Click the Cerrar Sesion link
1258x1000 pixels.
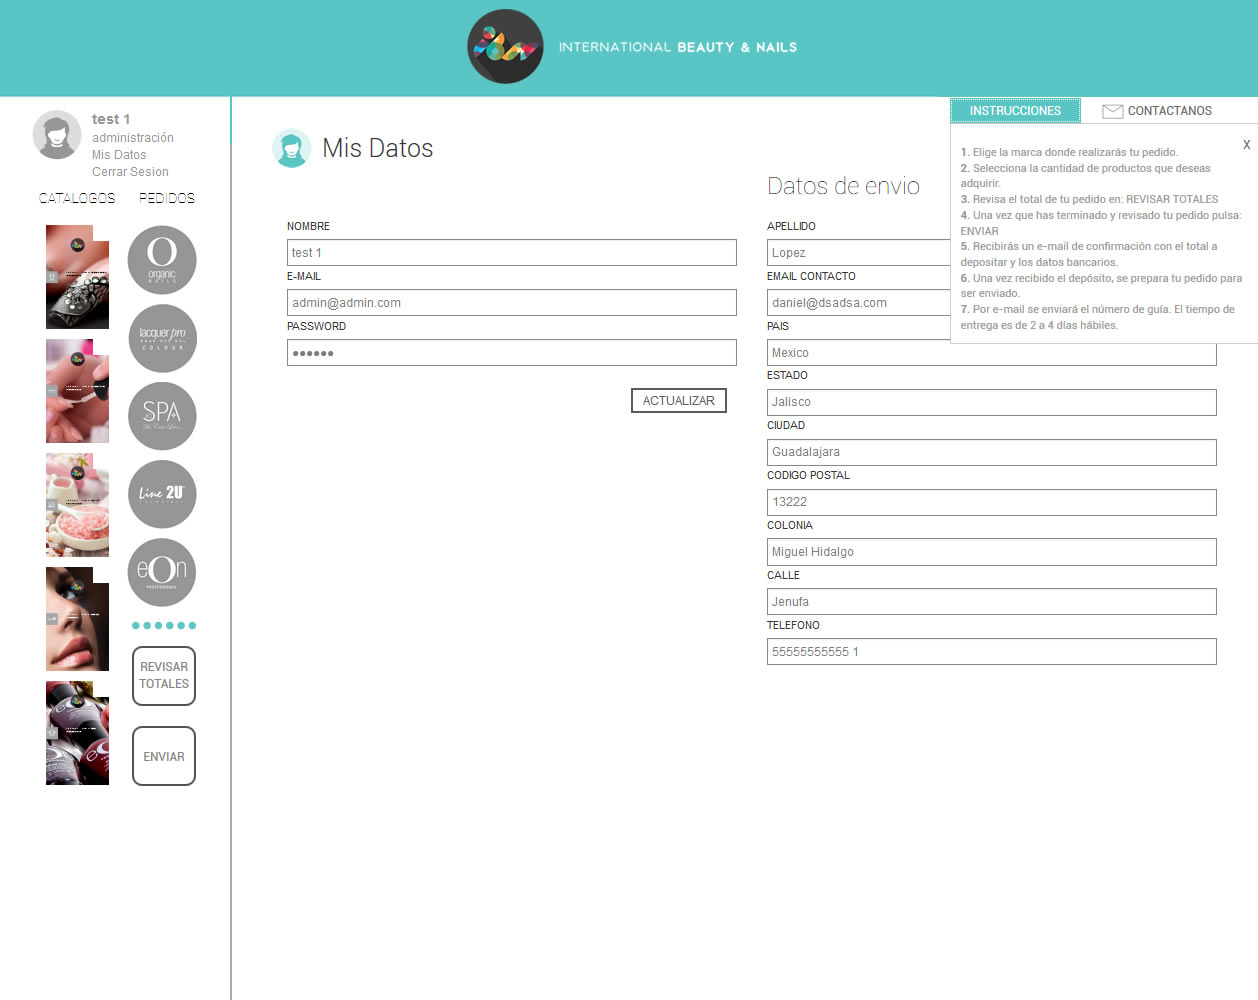(130, 172)
